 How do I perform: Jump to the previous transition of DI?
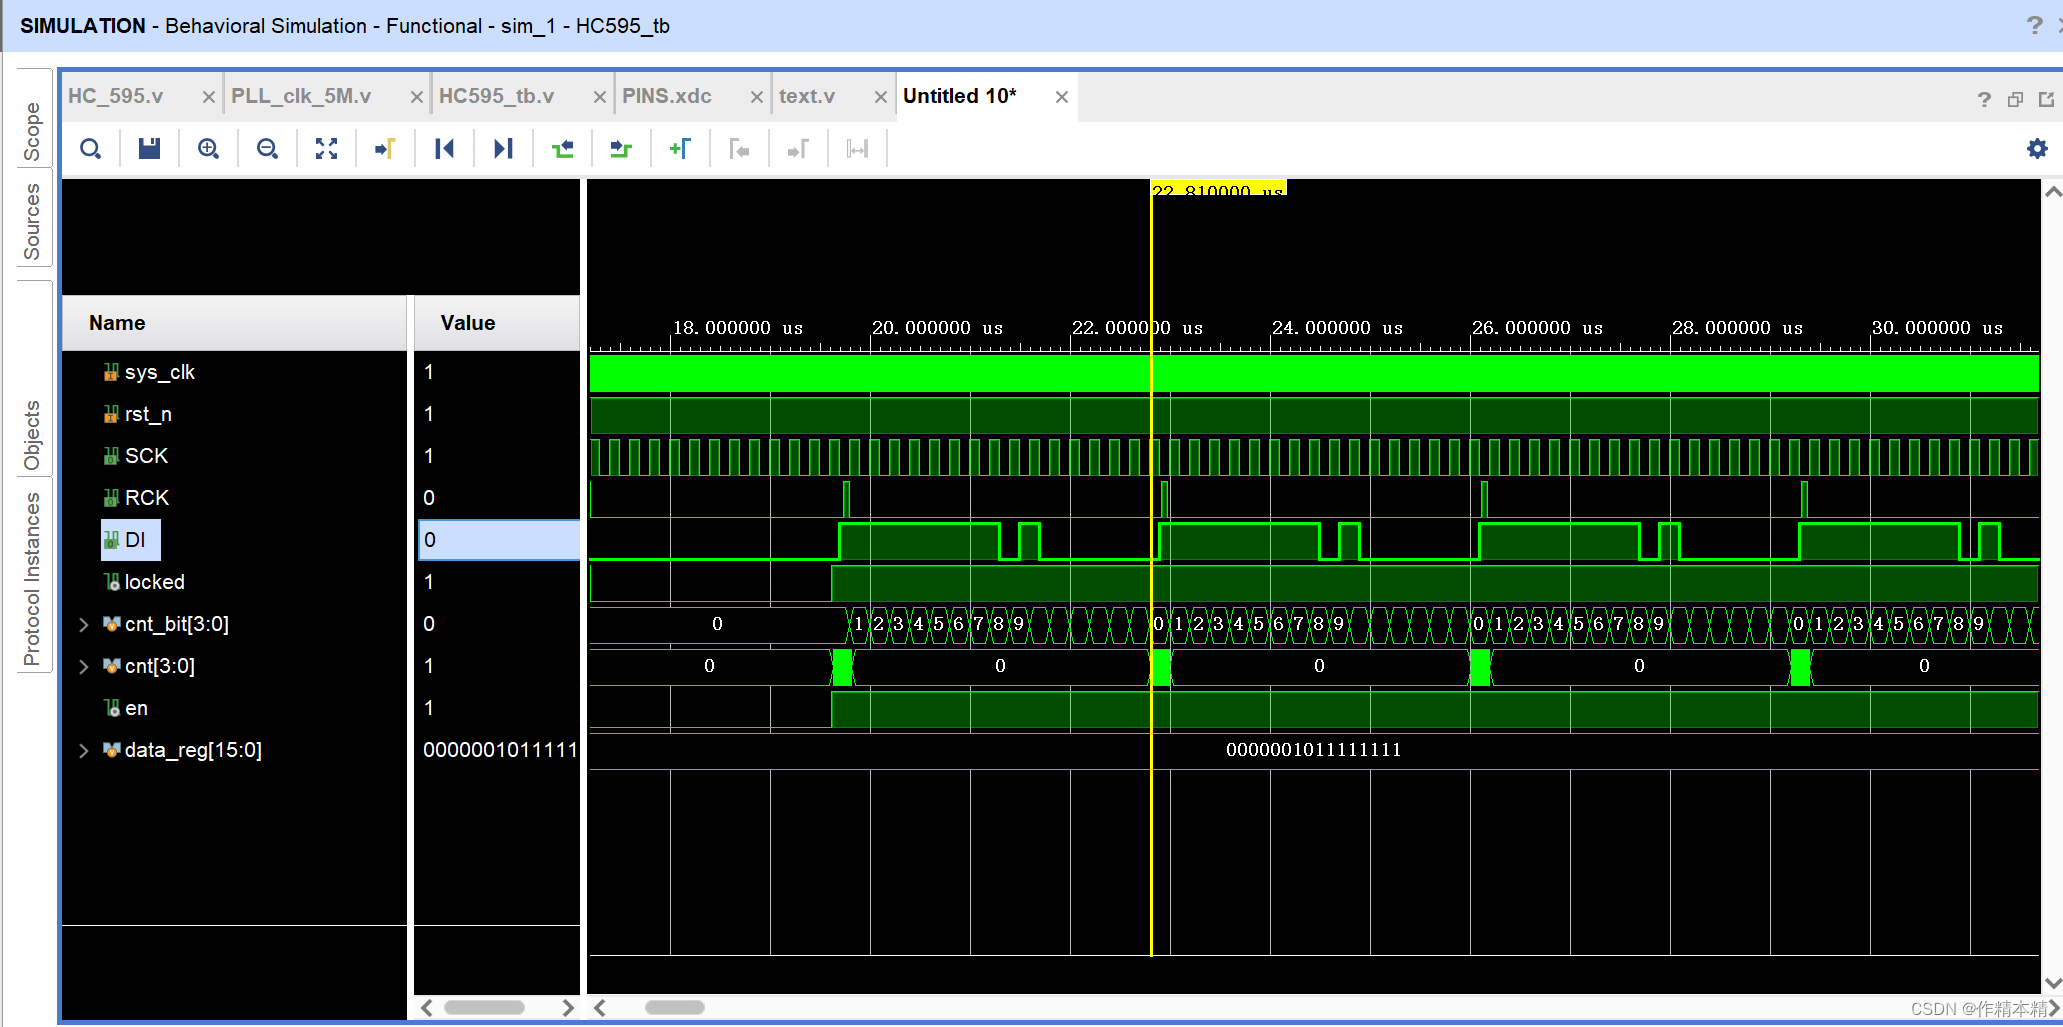[x=563, y=148]
